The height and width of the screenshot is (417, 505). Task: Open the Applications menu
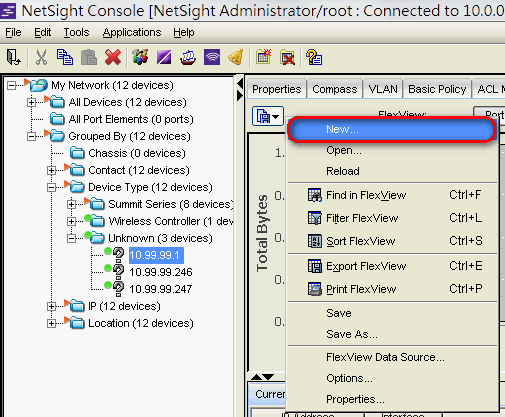(132, 32)
